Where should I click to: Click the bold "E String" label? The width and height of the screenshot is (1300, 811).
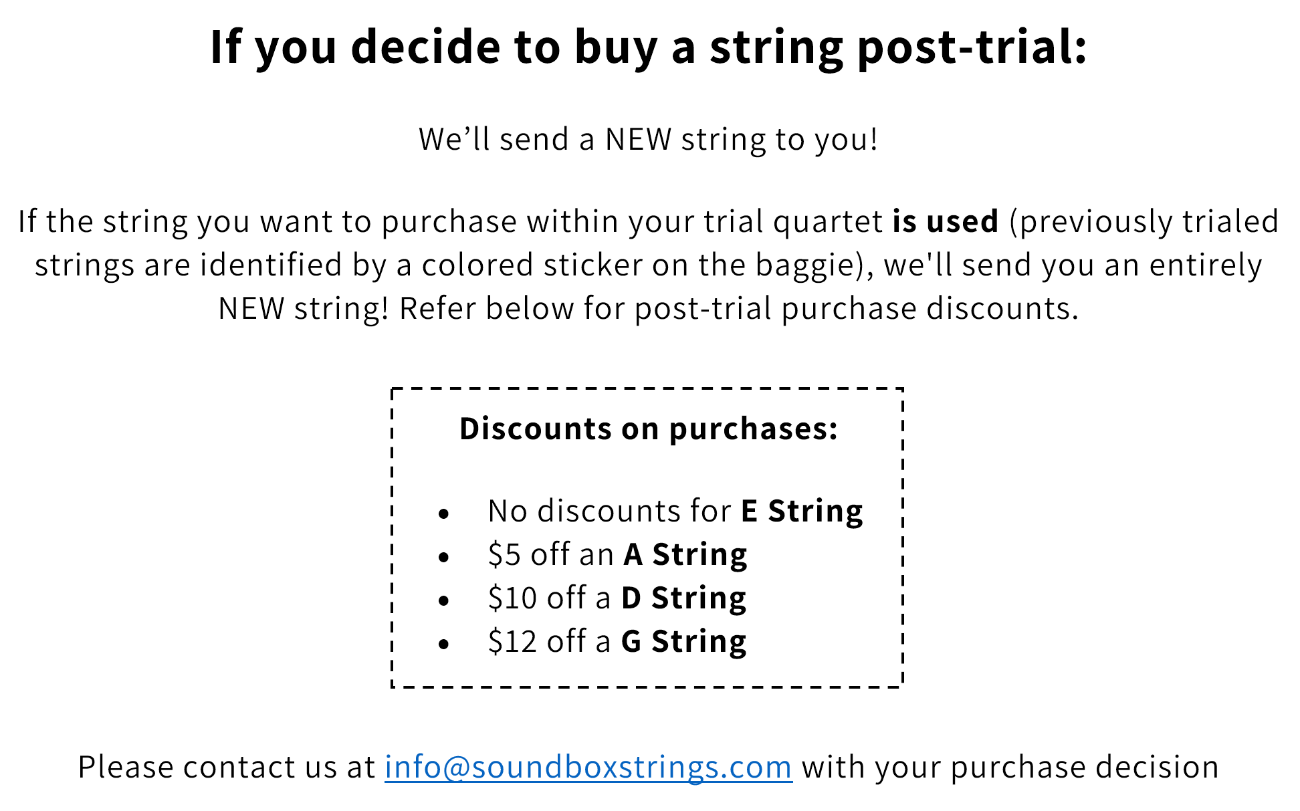[801, 511]
